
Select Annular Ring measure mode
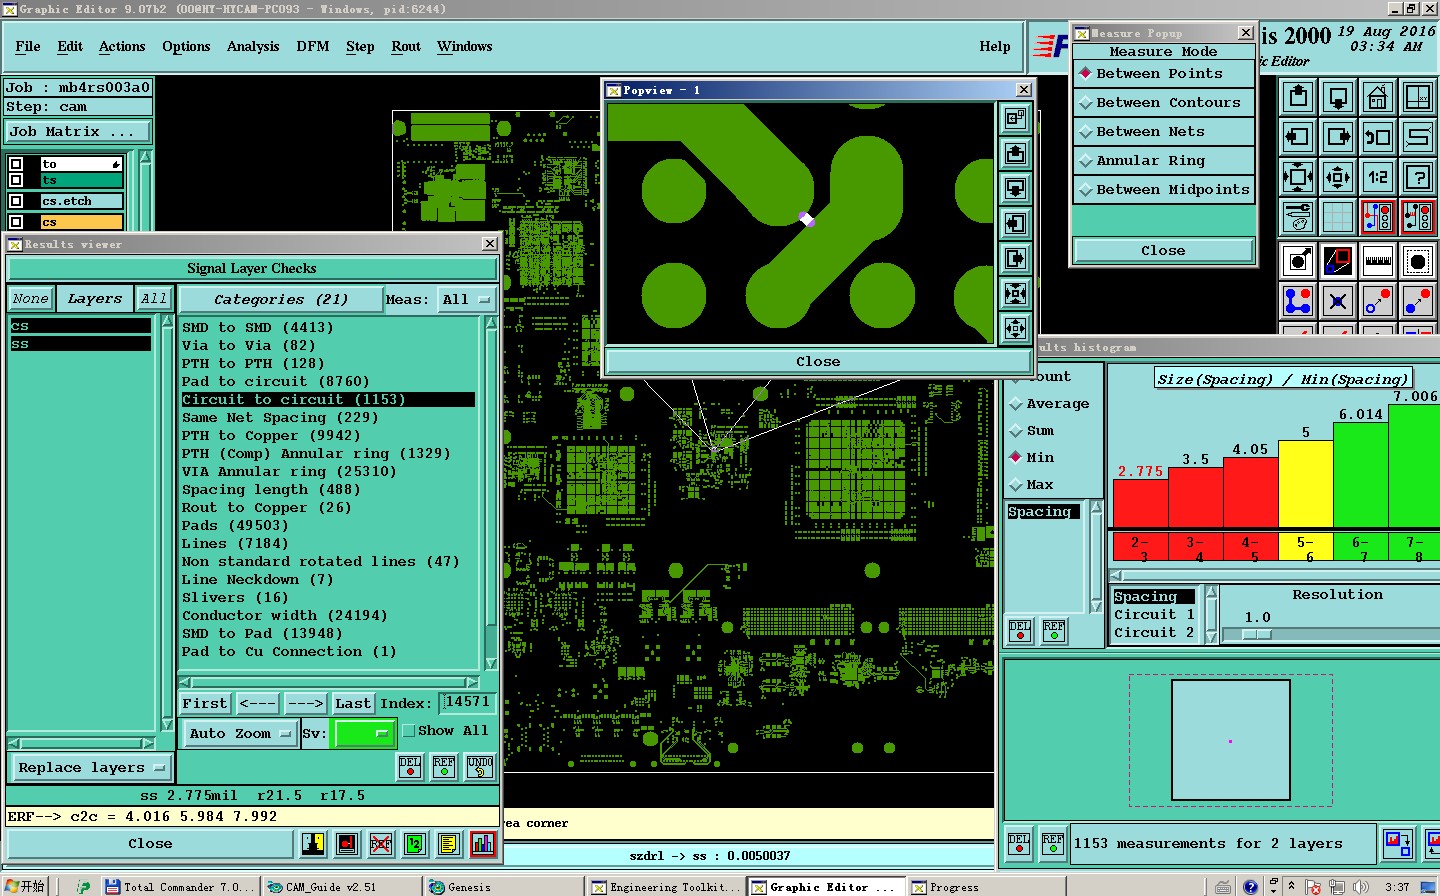[x=1164, y=161]
